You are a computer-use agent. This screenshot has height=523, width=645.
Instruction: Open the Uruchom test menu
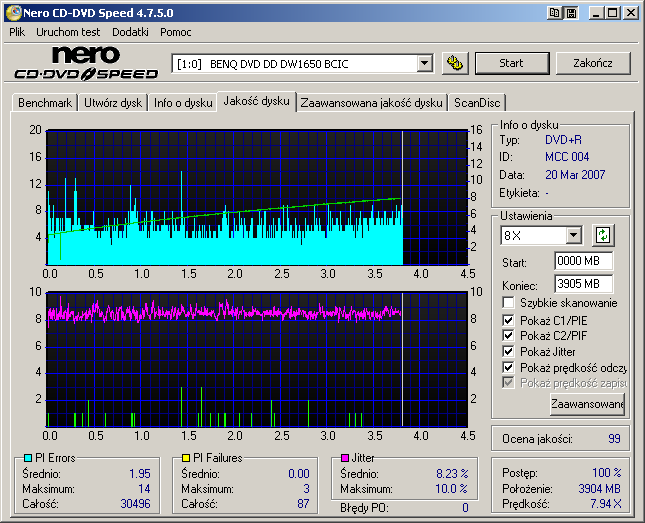68,32
